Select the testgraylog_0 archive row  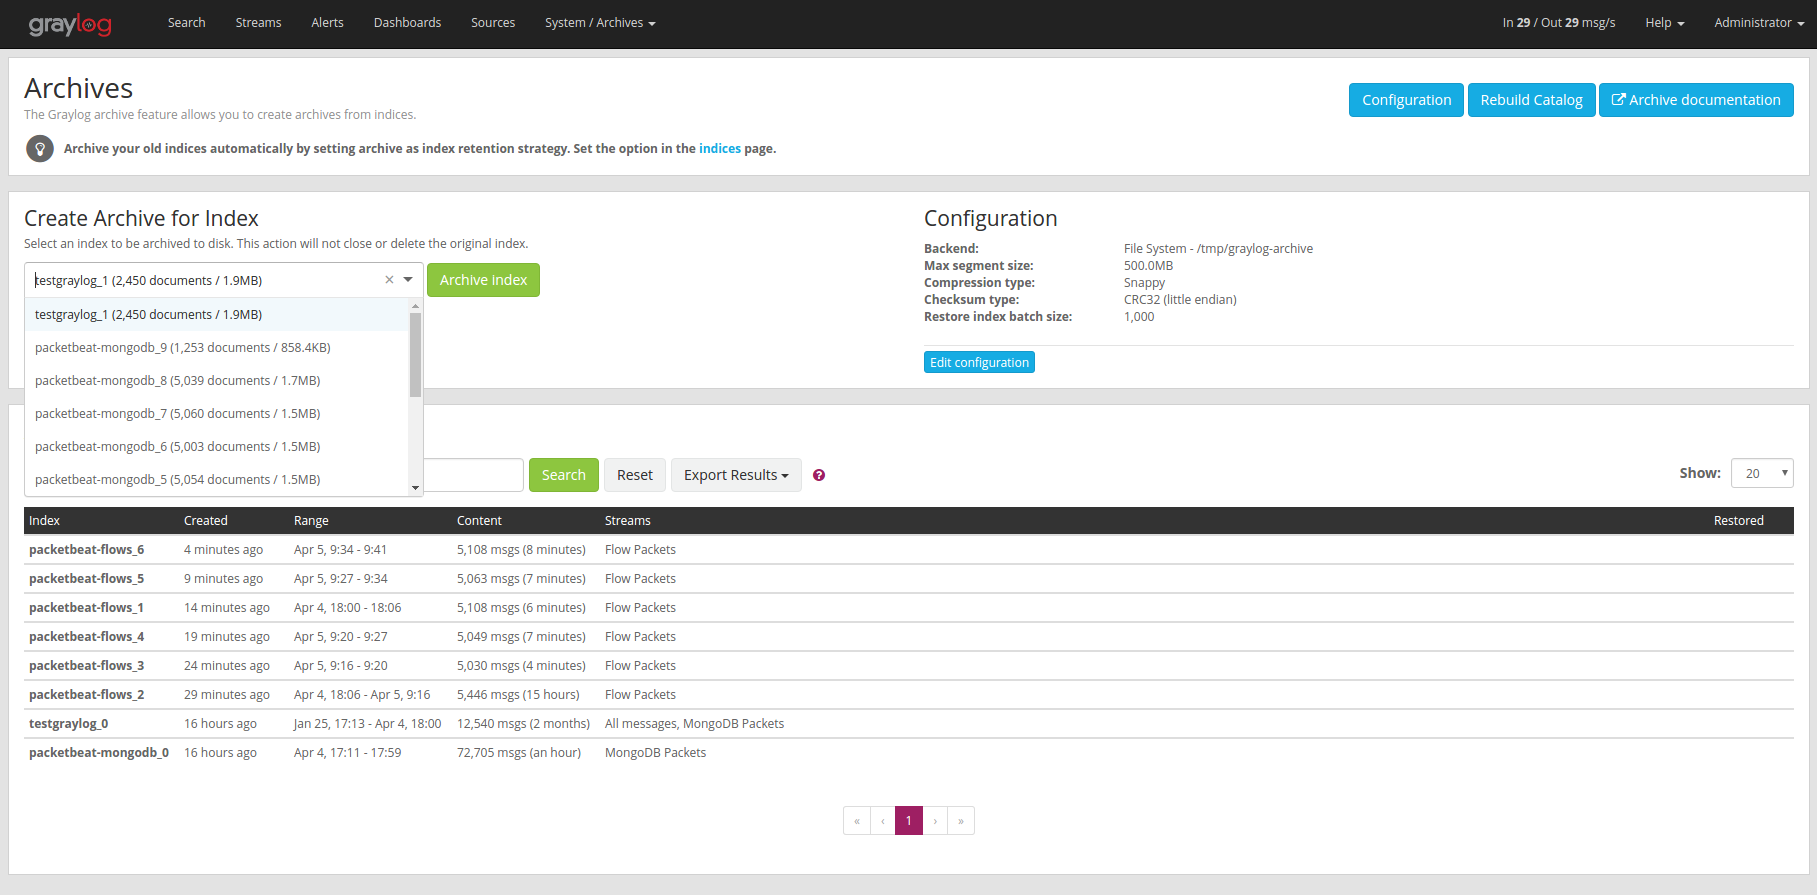909,724
